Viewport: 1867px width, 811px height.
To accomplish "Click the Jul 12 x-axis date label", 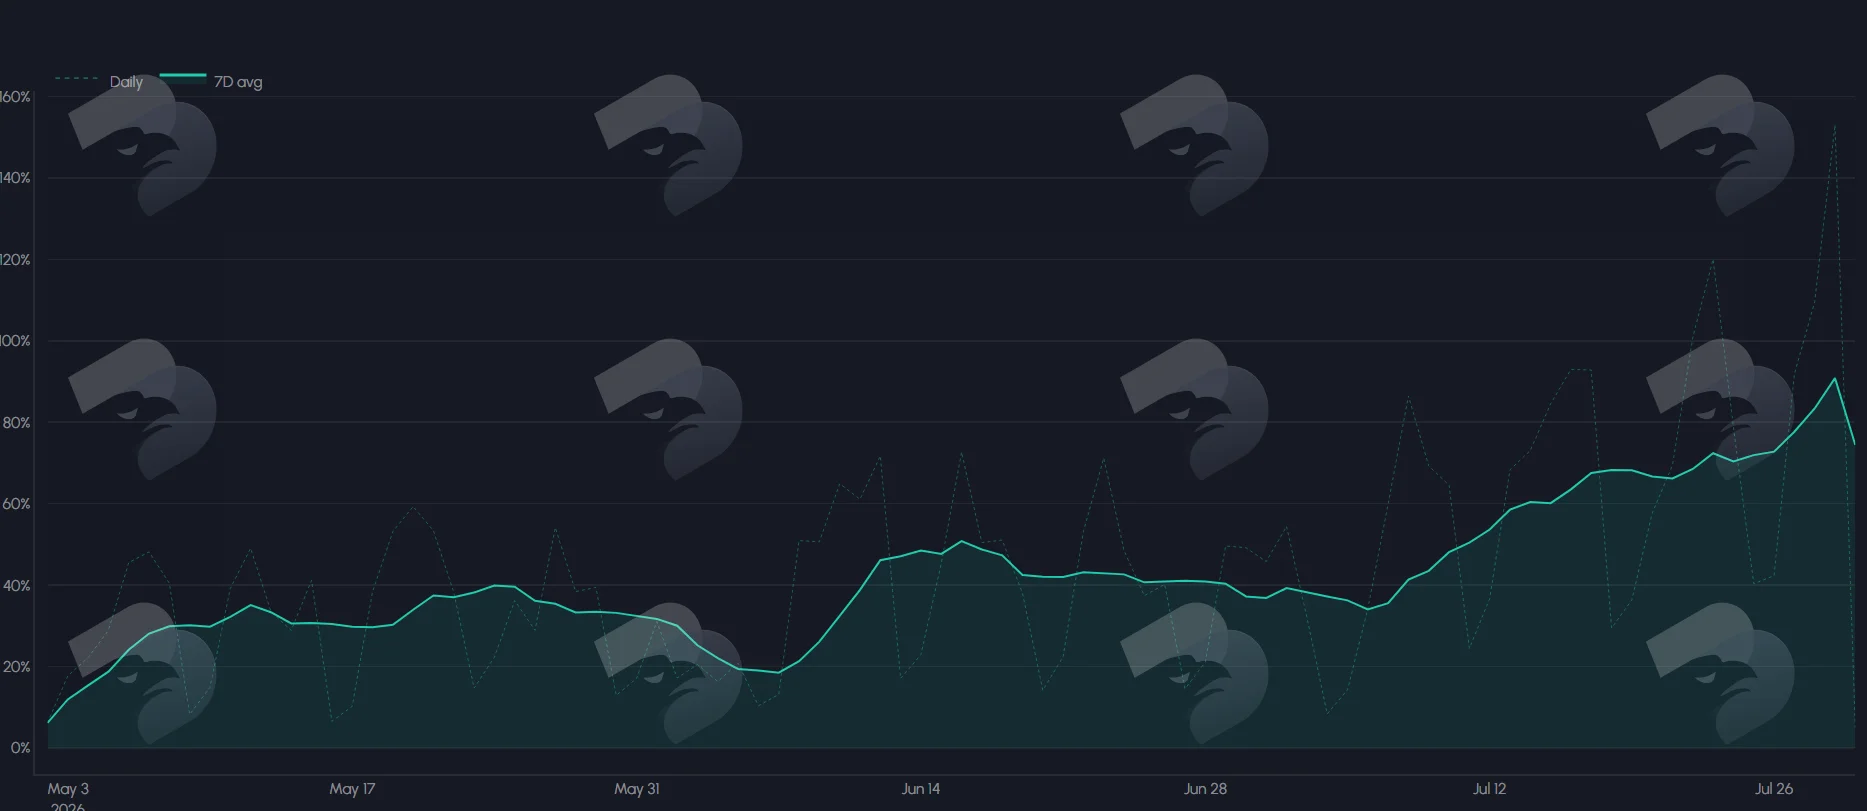I will (x=1489, y=789).
